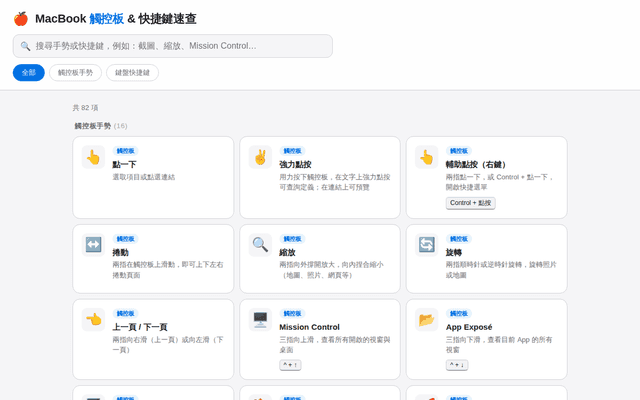
Task: Click the Mission Control description about 三指向上滑
Action: (335, 344)
